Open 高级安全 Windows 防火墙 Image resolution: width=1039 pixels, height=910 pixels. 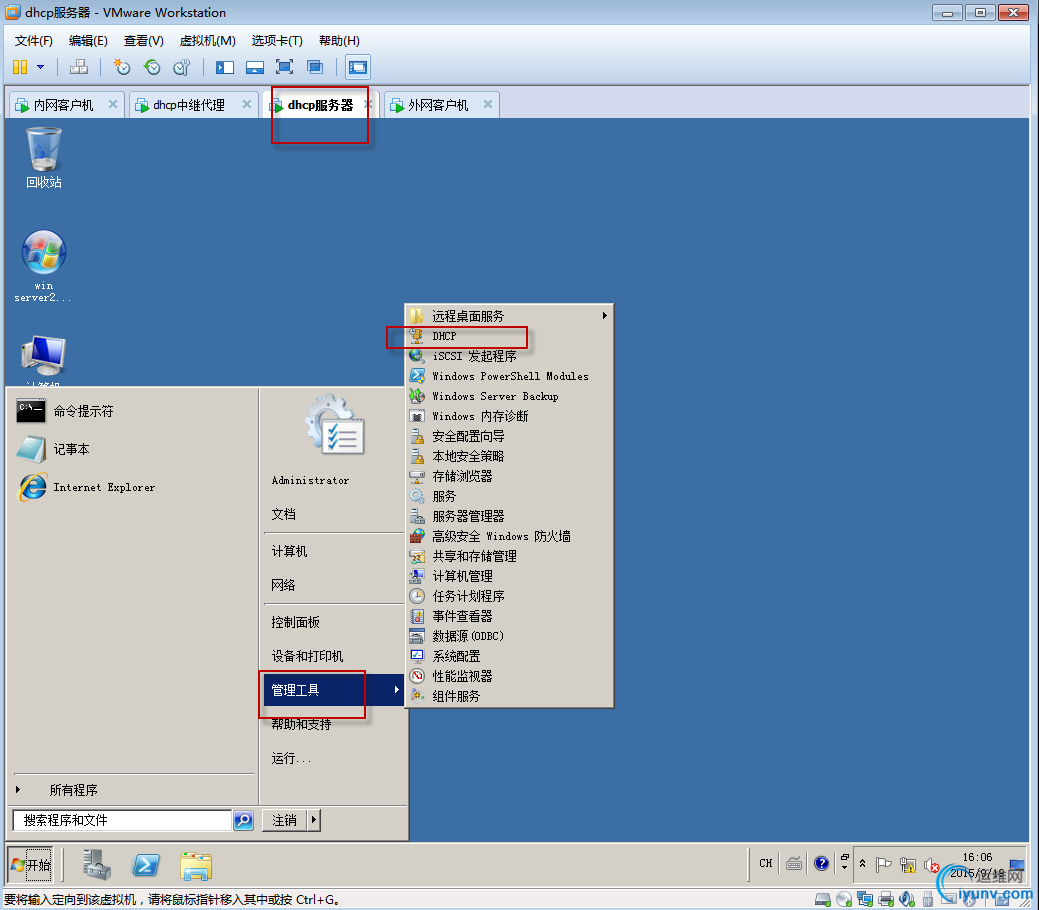coord(509,536)
